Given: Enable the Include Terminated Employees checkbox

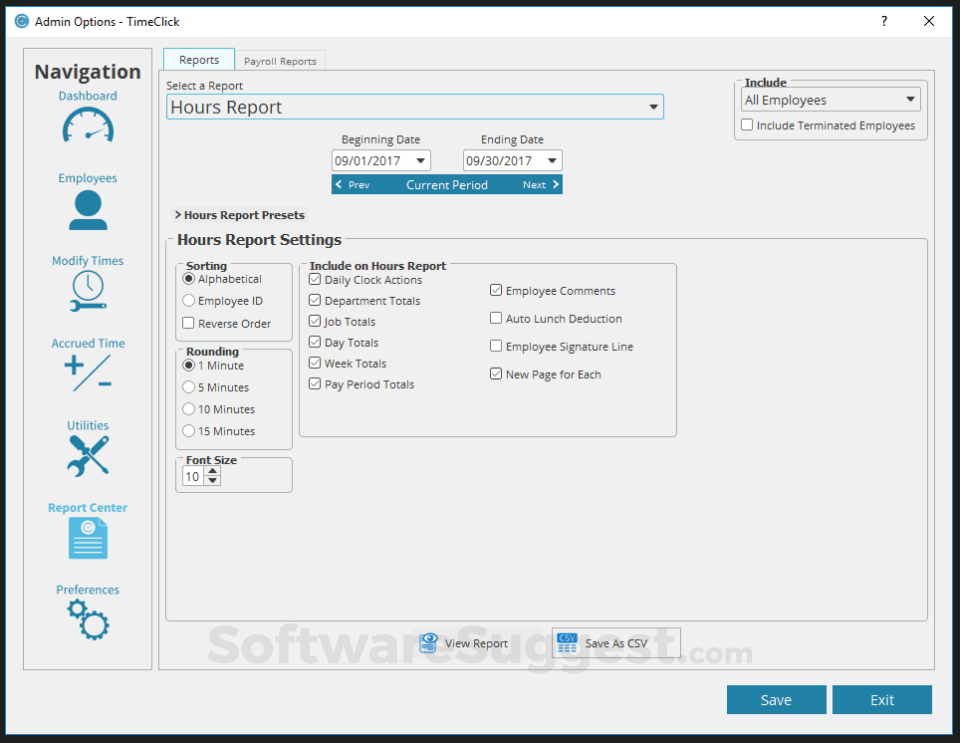Looking at the screenshot, I should pos(747,125).
